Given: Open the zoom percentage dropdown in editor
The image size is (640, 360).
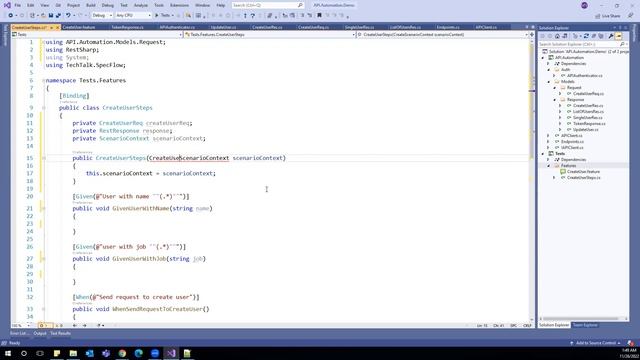Looking at the screenshot, I should 20,325.
